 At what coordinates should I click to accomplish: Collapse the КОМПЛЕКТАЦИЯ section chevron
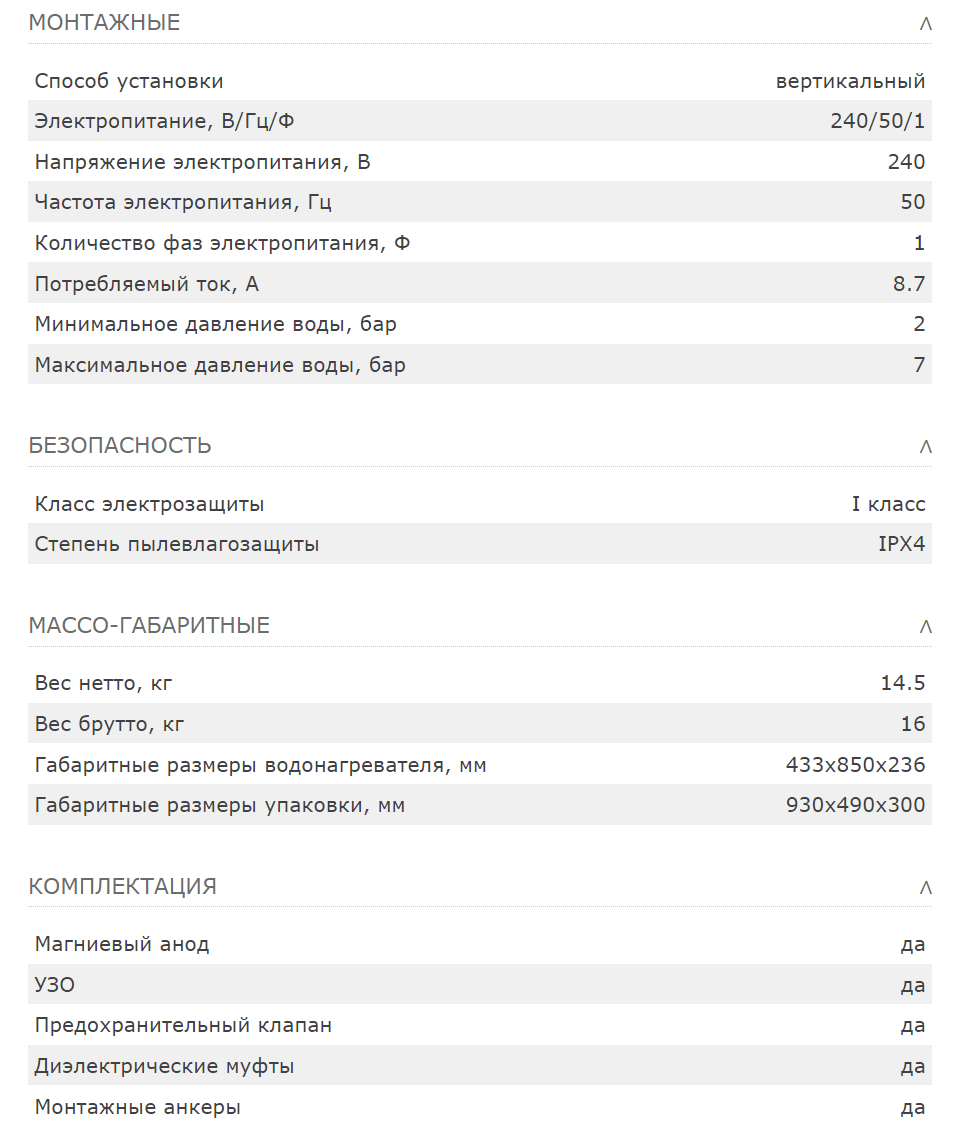click(x=925, y=887)
